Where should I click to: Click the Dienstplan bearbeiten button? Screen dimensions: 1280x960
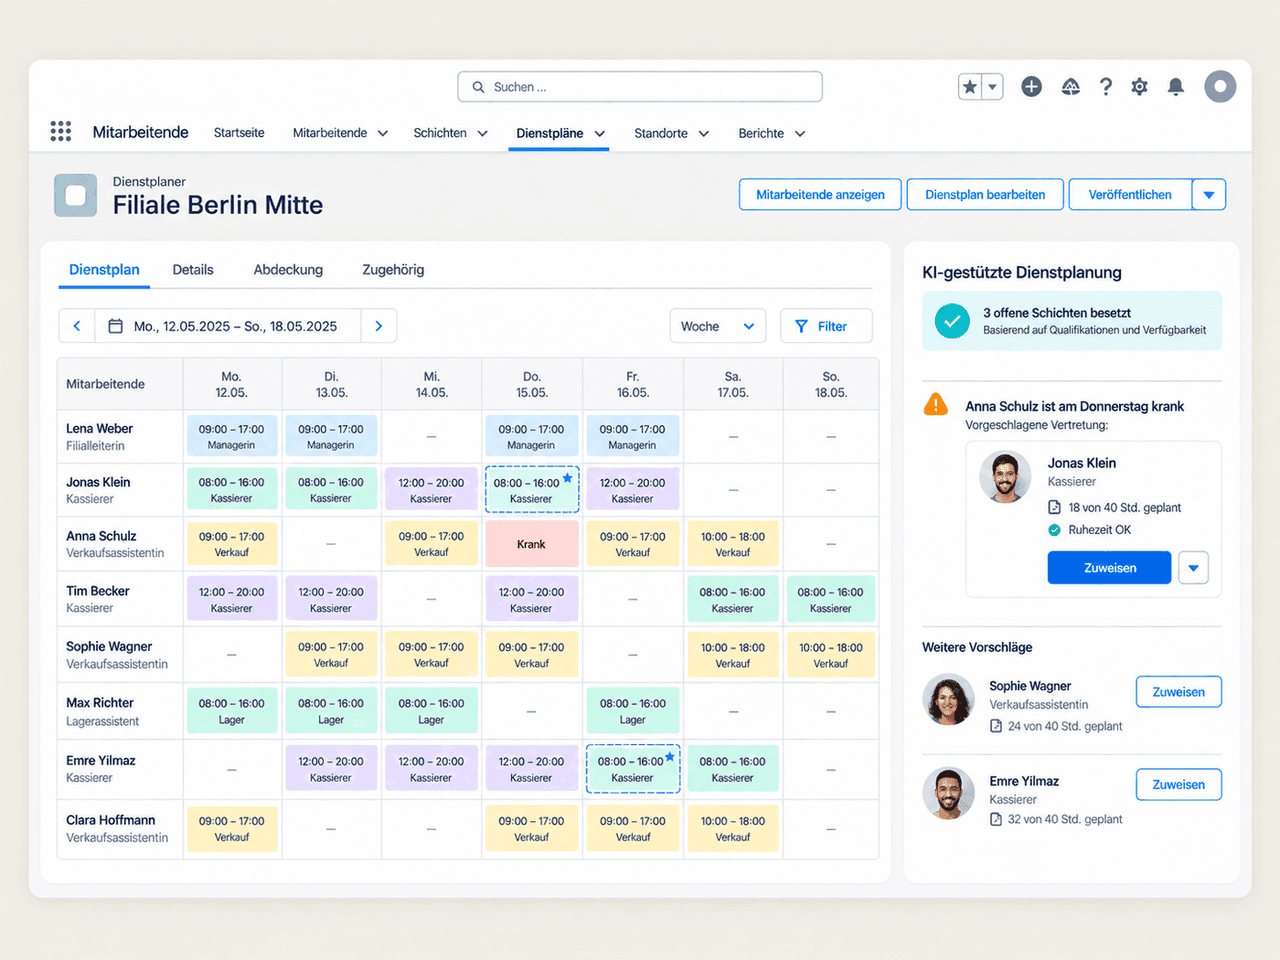click(985, 195)
